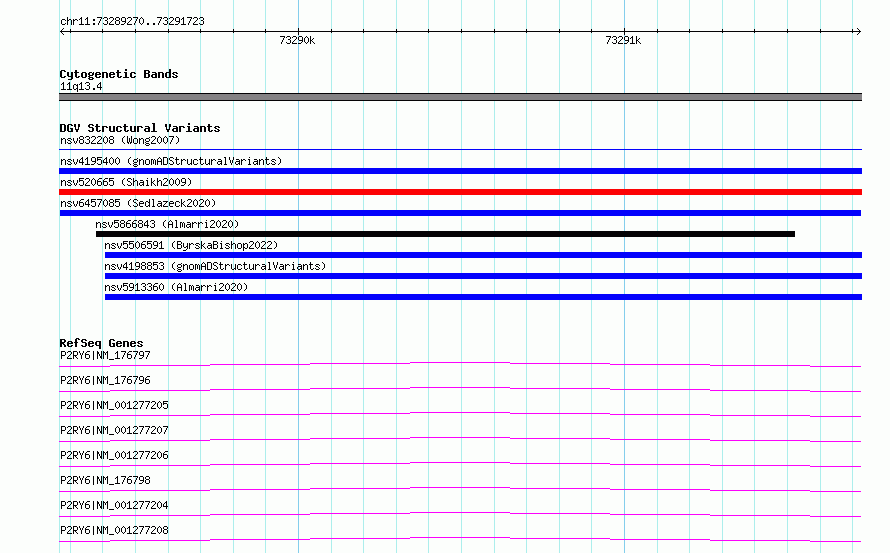
Task: Open transcript P2RY6|NM_176798 label
Action: (105, 480)
